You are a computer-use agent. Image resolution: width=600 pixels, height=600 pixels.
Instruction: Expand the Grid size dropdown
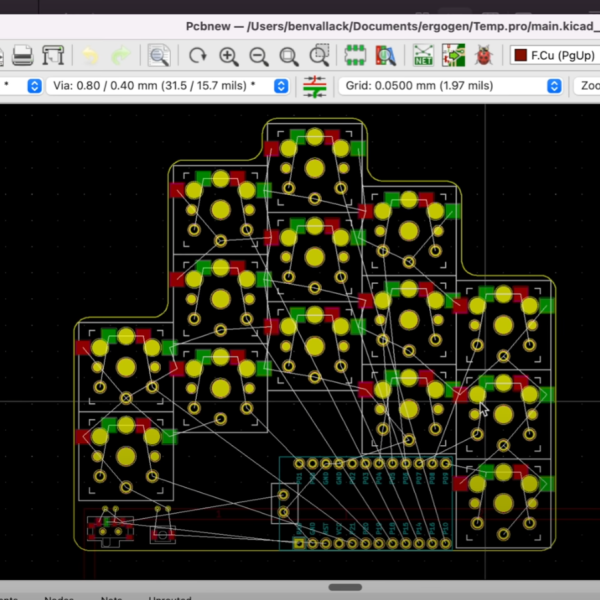451,86
